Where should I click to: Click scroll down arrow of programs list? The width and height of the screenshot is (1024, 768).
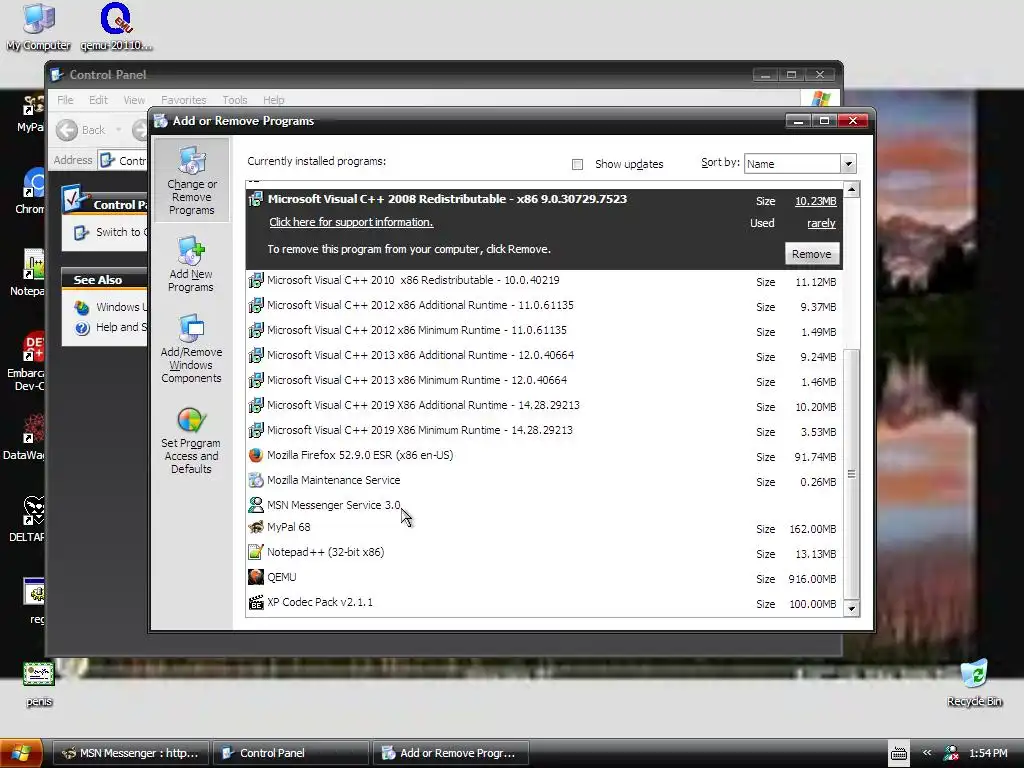tap(852, 609)
